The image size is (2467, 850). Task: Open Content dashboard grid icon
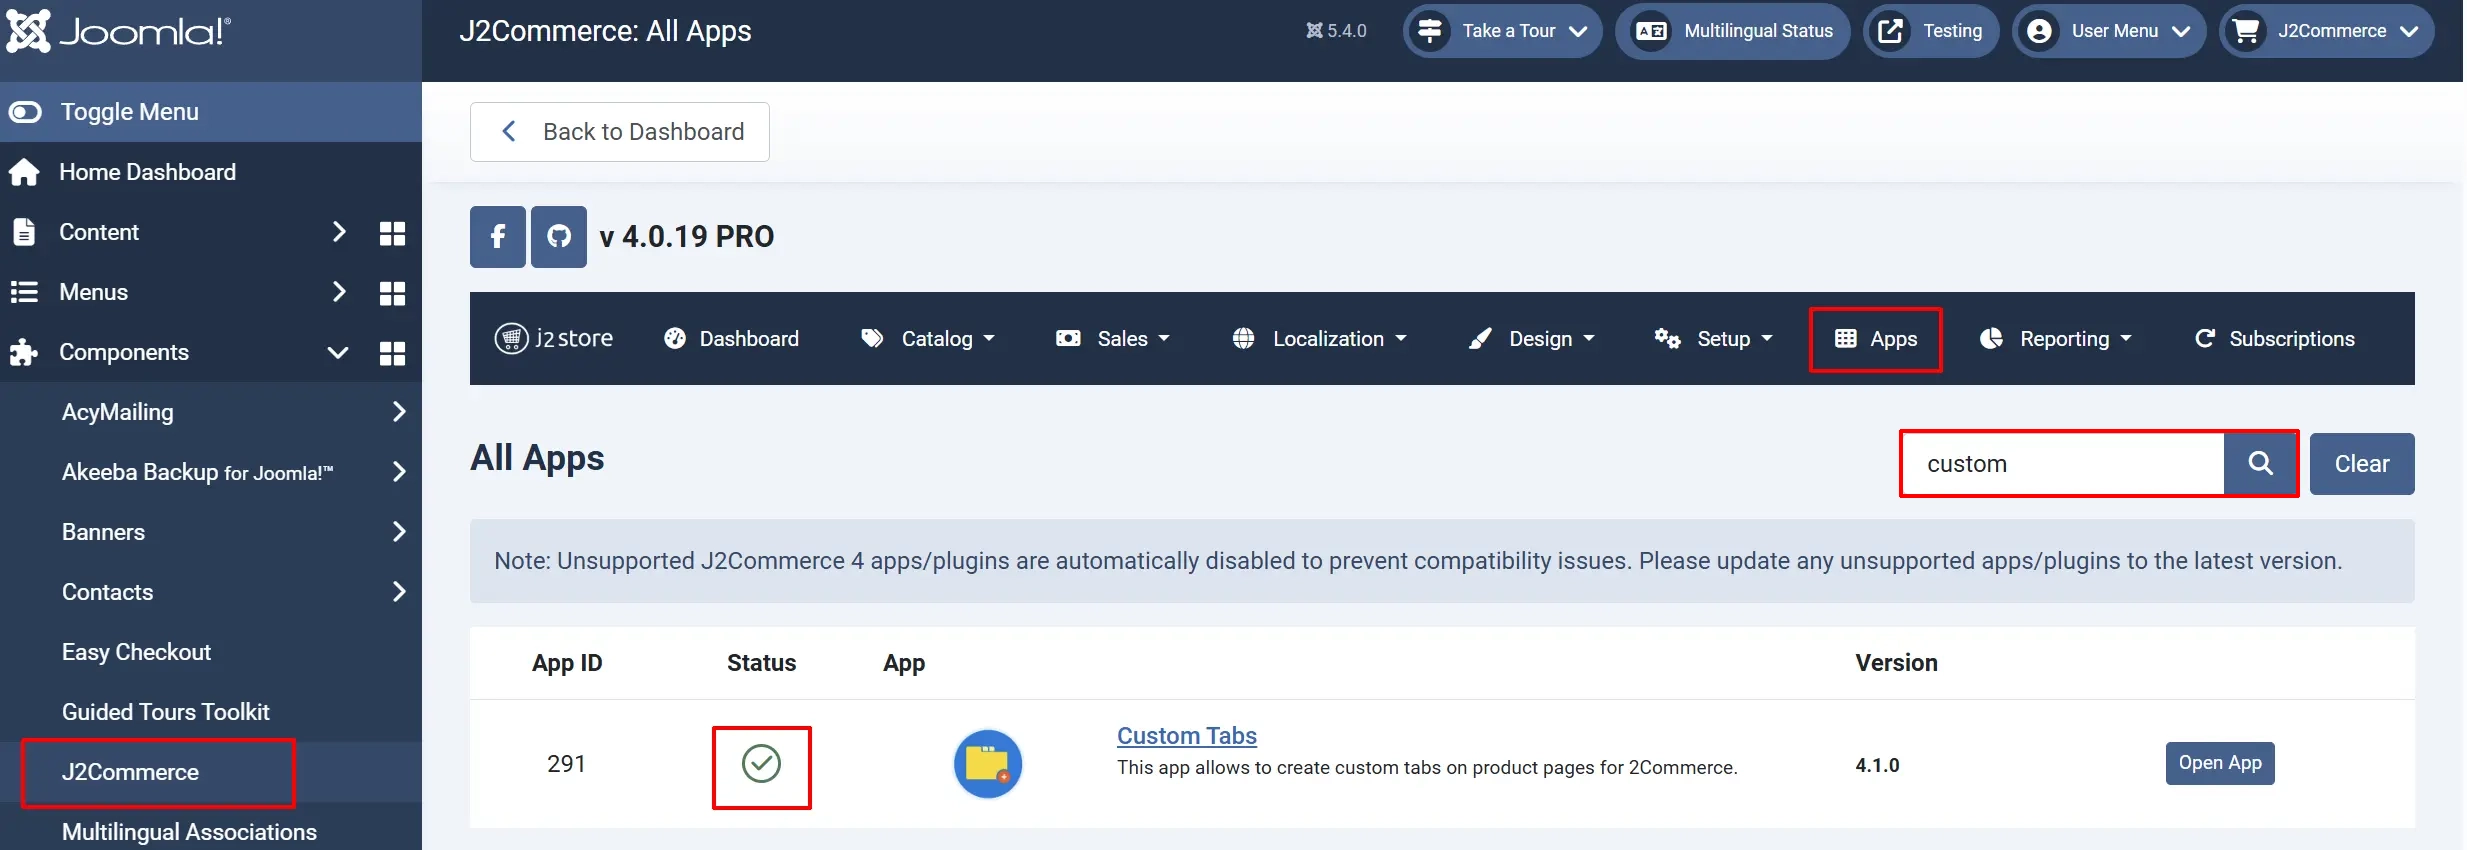pos(393,233)
